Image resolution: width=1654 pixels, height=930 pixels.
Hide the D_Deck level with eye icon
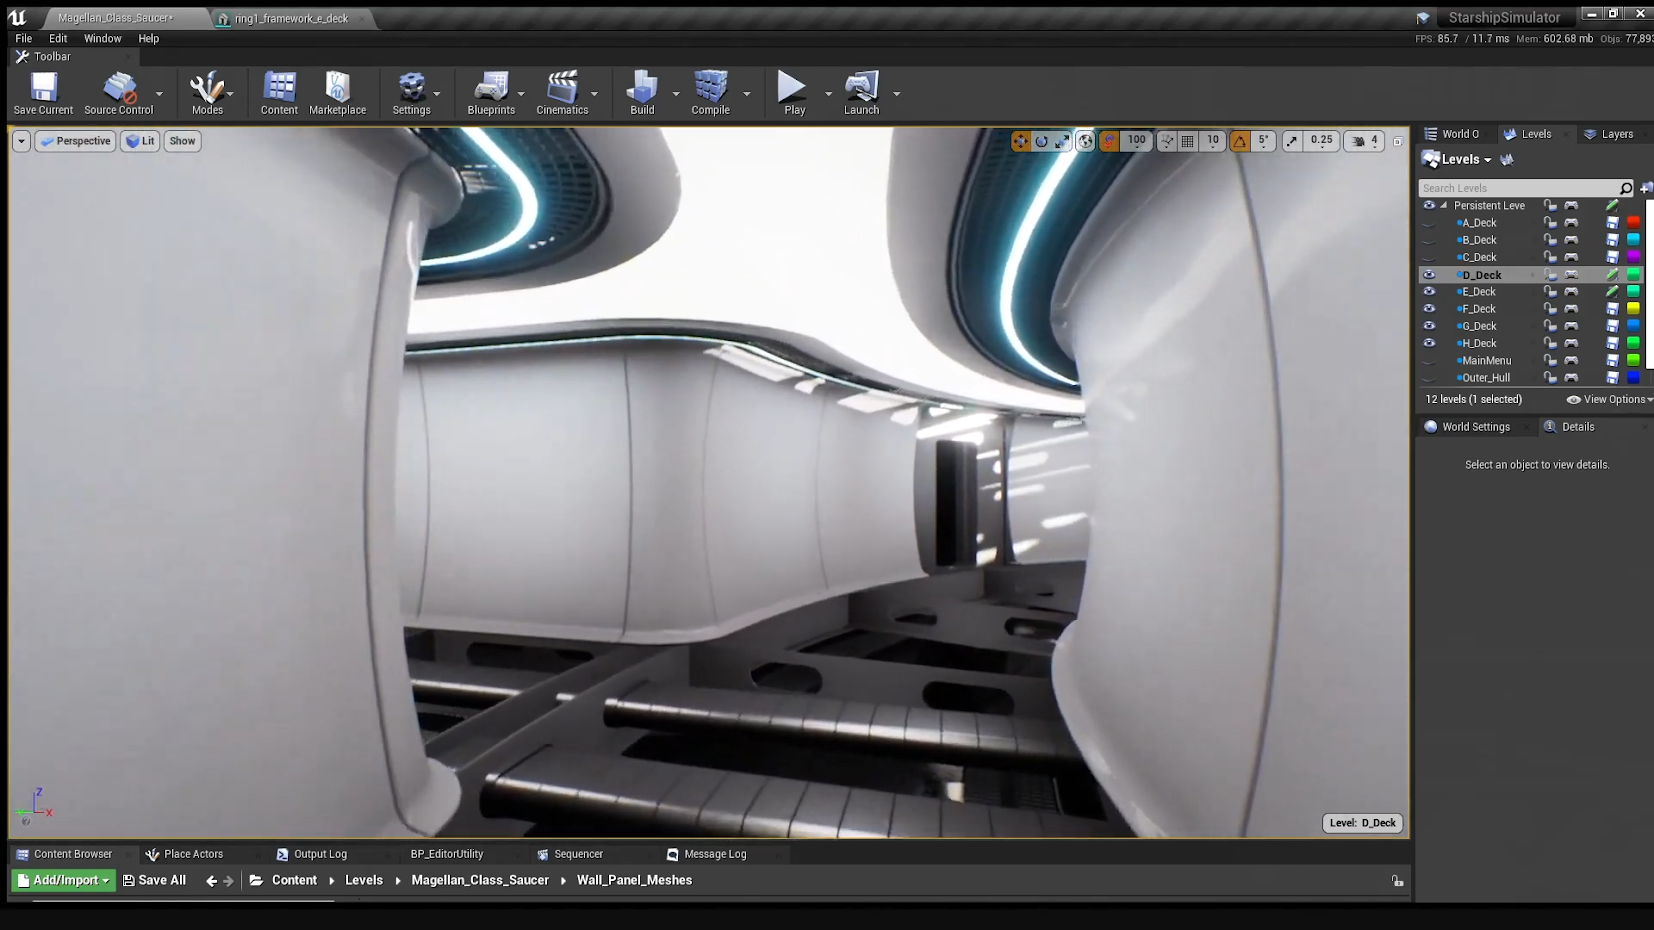(1429, 275)
